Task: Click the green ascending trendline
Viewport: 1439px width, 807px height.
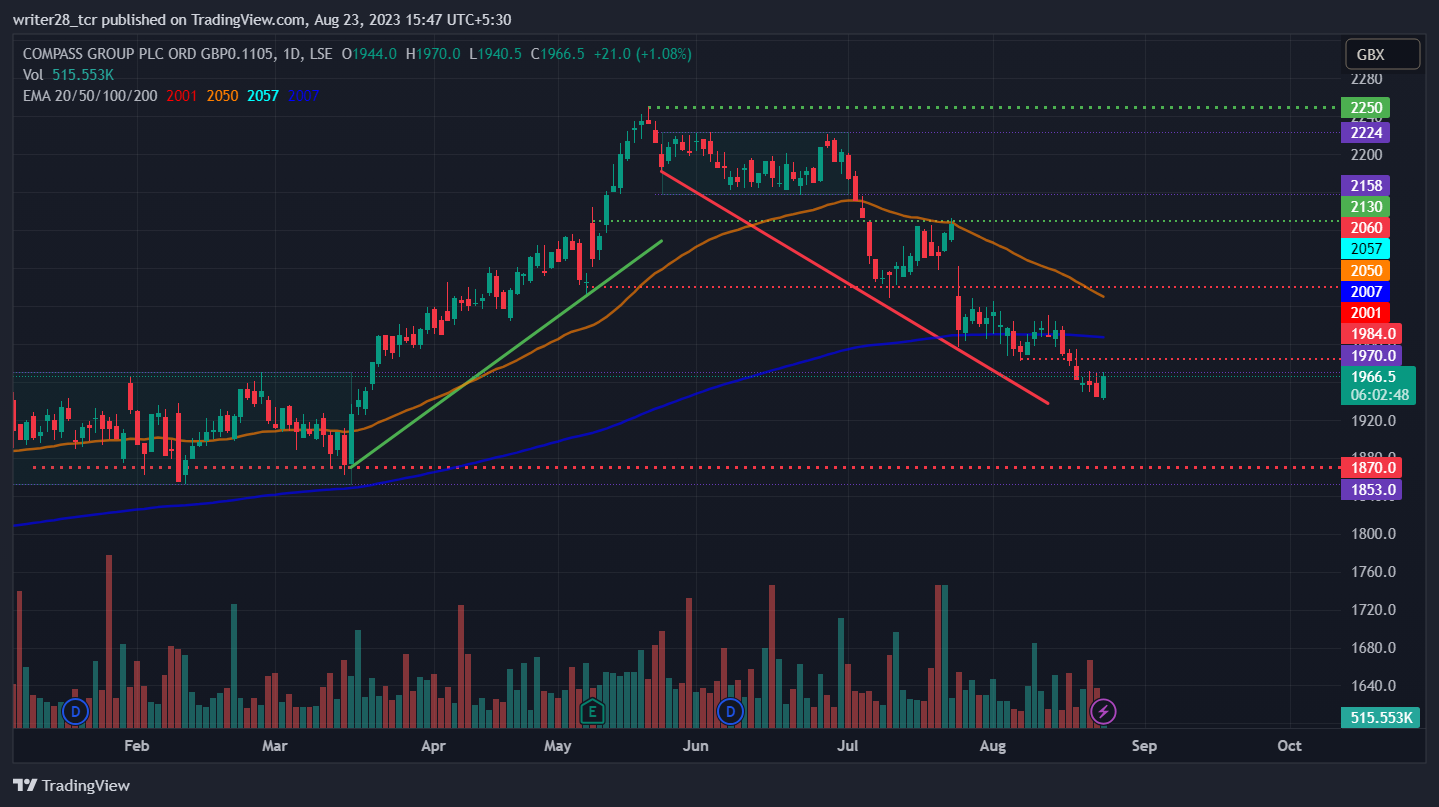Action: (x=508, y=353)
